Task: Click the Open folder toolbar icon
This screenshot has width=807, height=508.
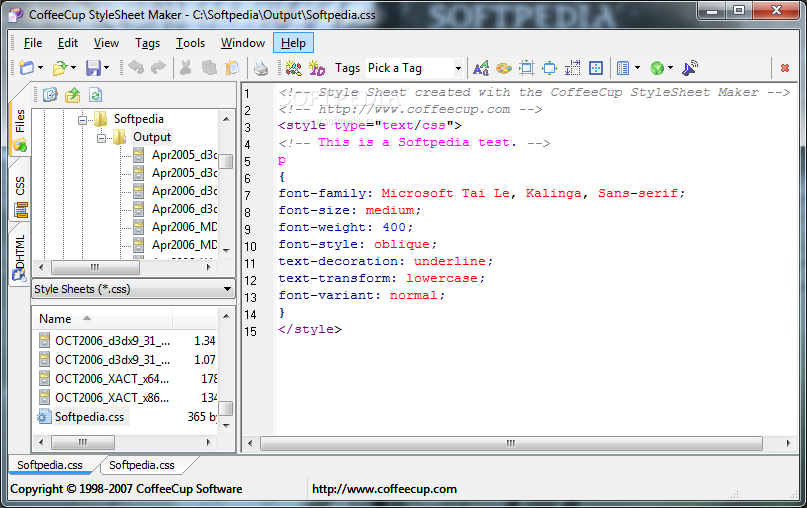Action: click(60, 68)
